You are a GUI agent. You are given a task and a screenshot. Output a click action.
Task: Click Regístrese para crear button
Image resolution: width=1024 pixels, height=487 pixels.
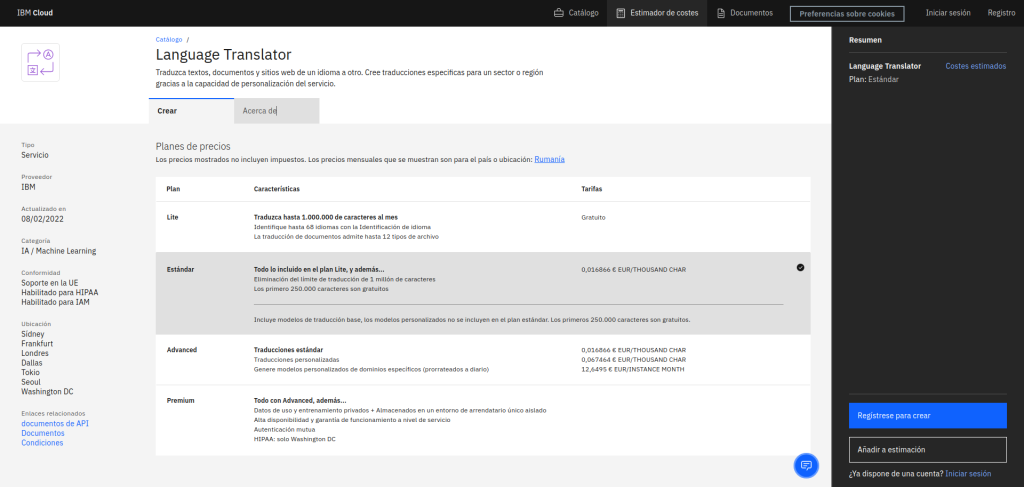[x=927, y=415]
